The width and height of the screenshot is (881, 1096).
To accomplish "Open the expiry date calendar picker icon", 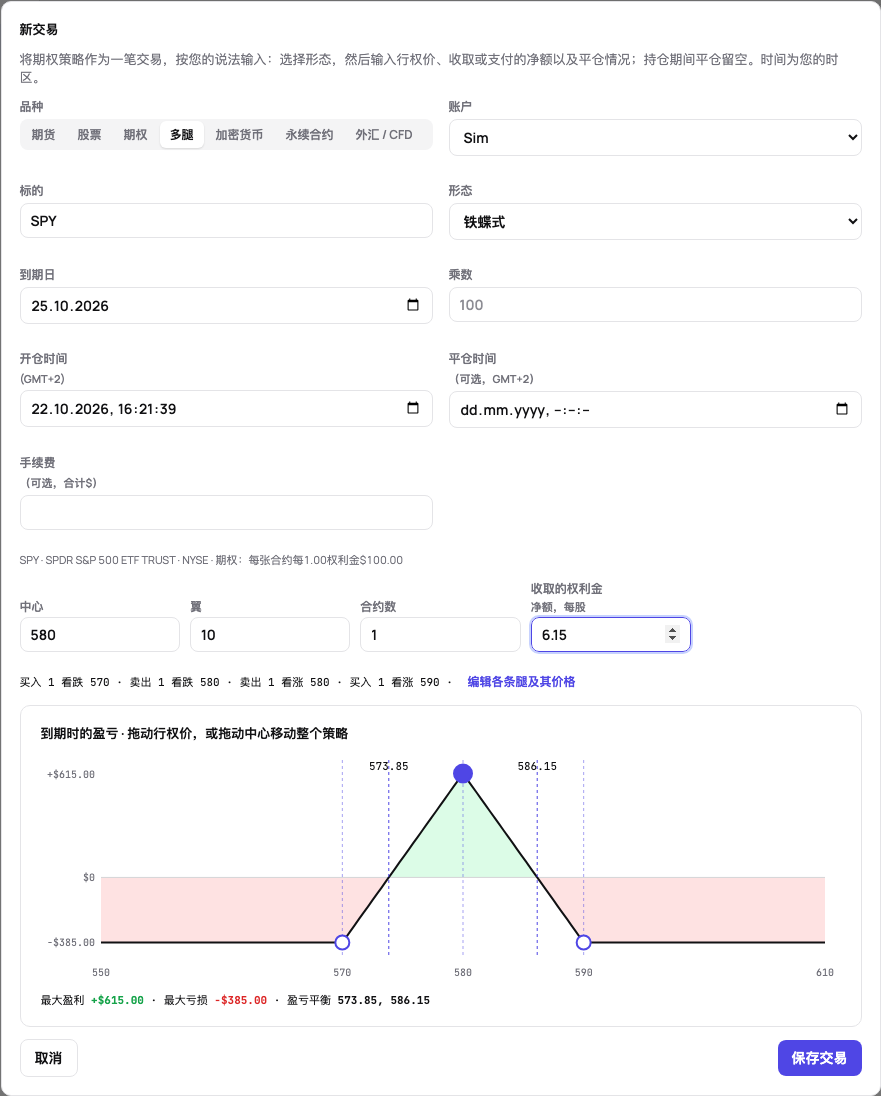I will [x=413, y=305].
